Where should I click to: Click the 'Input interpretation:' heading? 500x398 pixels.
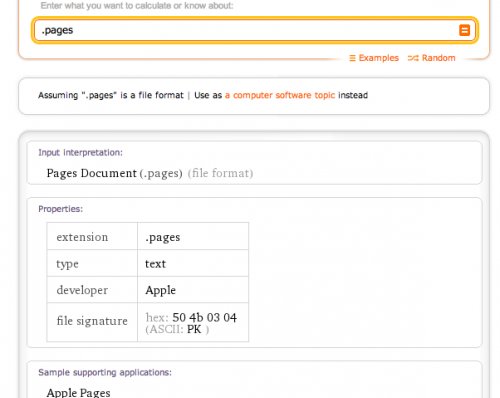[x=80, y=153]
